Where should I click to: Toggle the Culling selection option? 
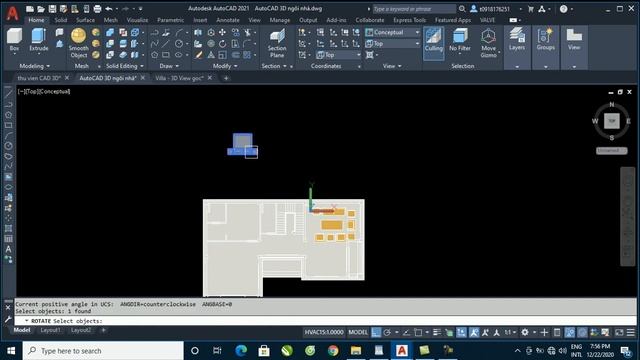[x=433, y=43]
